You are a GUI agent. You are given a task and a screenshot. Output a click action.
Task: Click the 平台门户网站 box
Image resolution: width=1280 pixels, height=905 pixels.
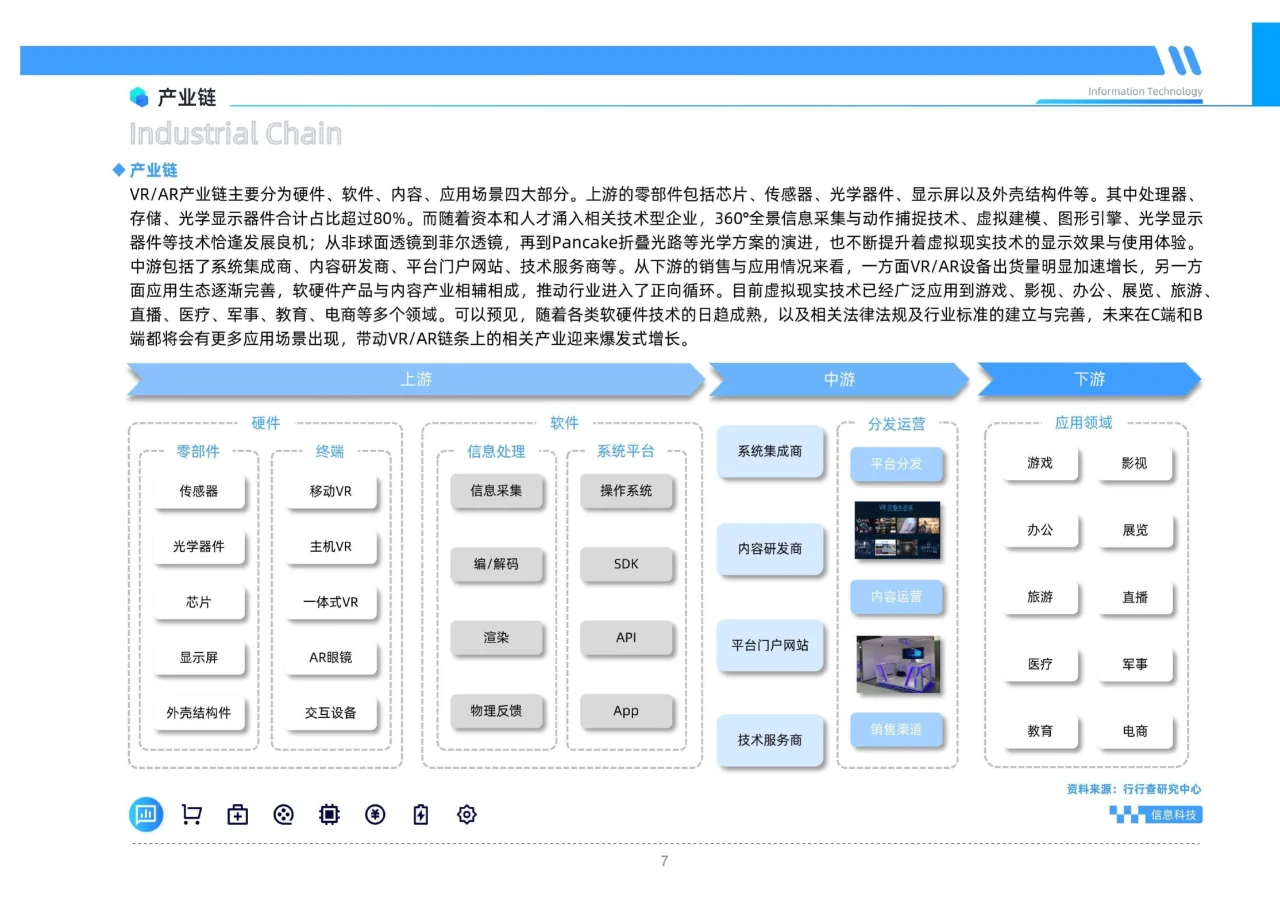pos(770,645)
